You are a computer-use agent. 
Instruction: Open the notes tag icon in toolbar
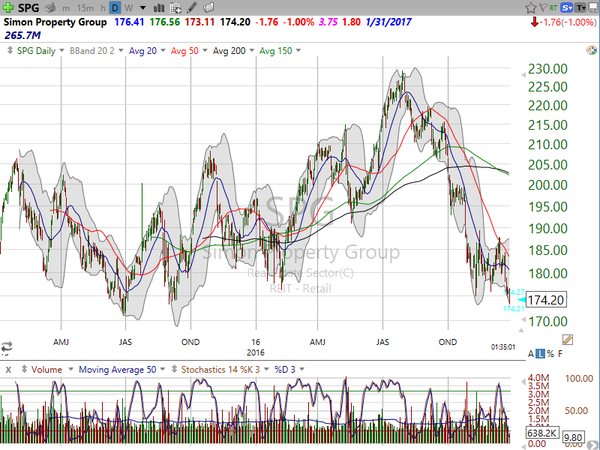(x=208, y=7)
